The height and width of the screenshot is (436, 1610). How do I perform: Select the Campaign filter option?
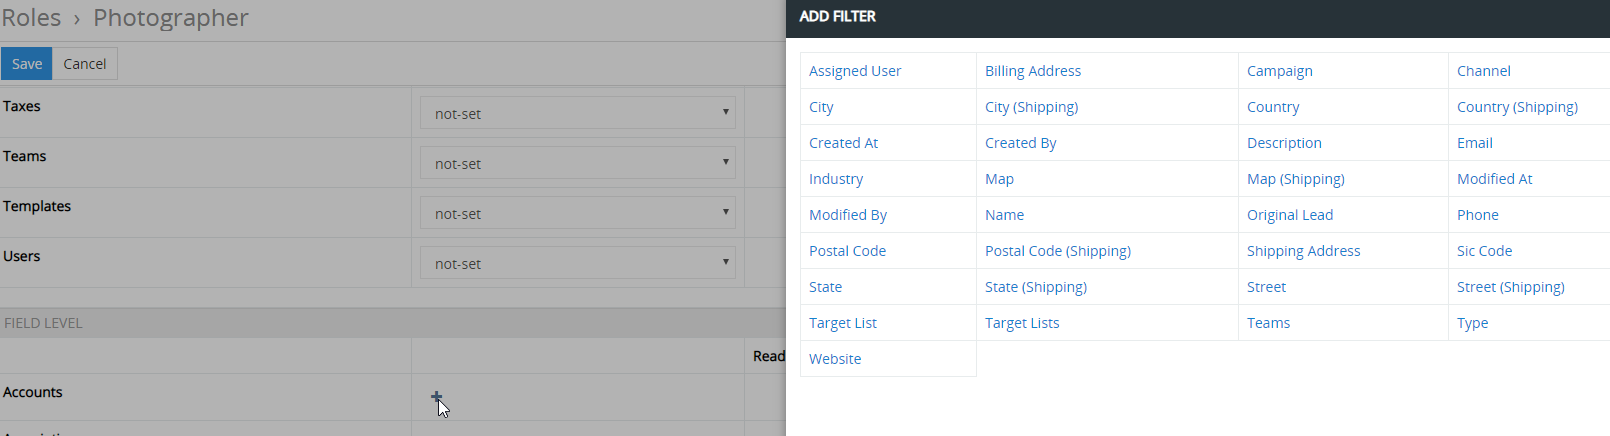[x=1280, y=71]
